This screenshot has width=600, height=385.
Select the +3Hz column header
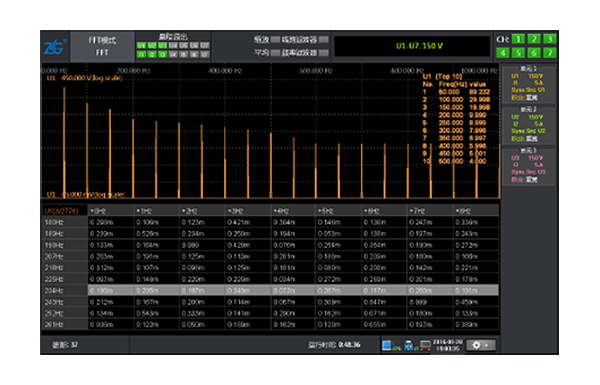(248, 211)
